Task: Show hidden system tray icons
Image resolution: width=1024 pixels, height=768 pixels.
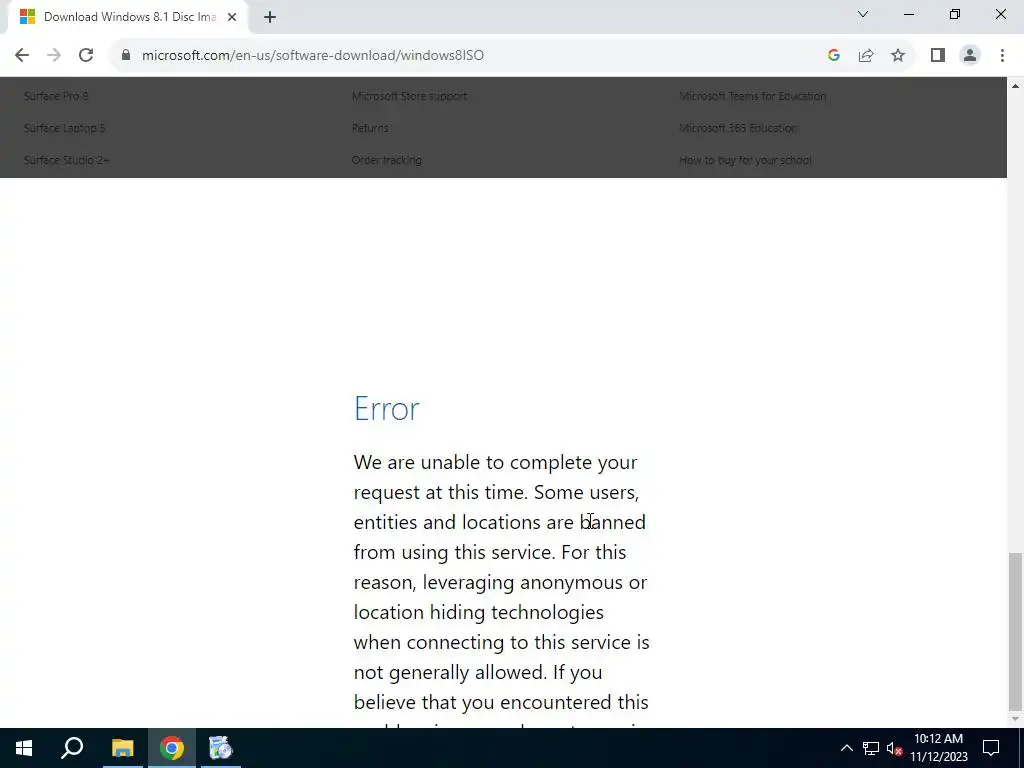Action: coord(846,748)
